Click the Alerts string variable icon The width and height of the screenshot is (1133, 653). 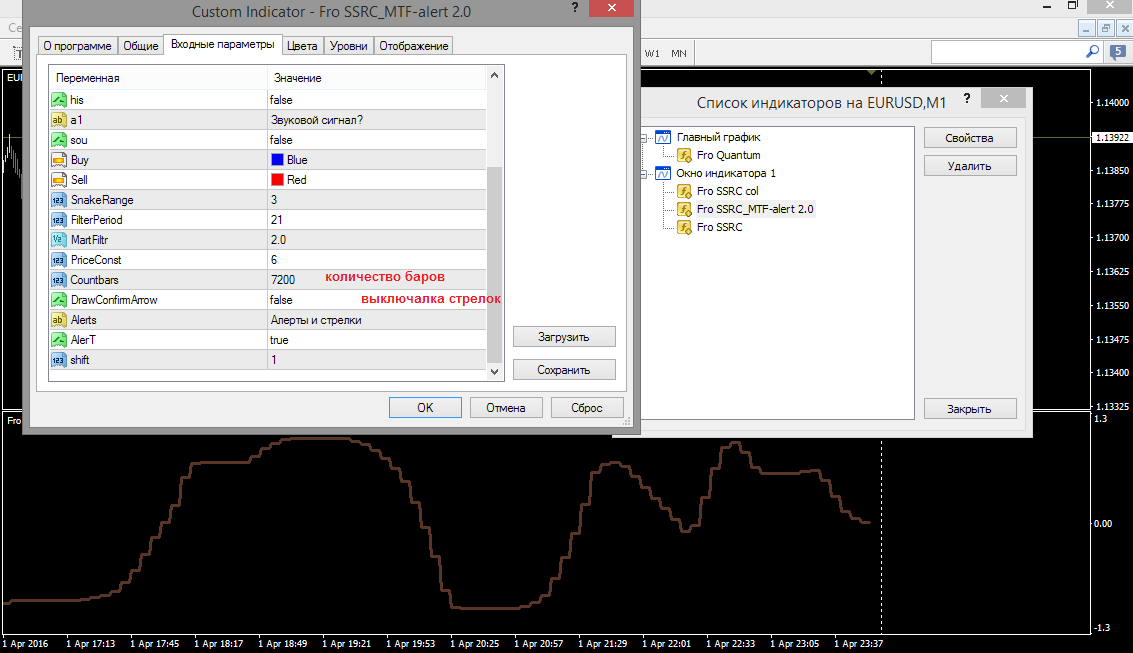pos(59,320)
